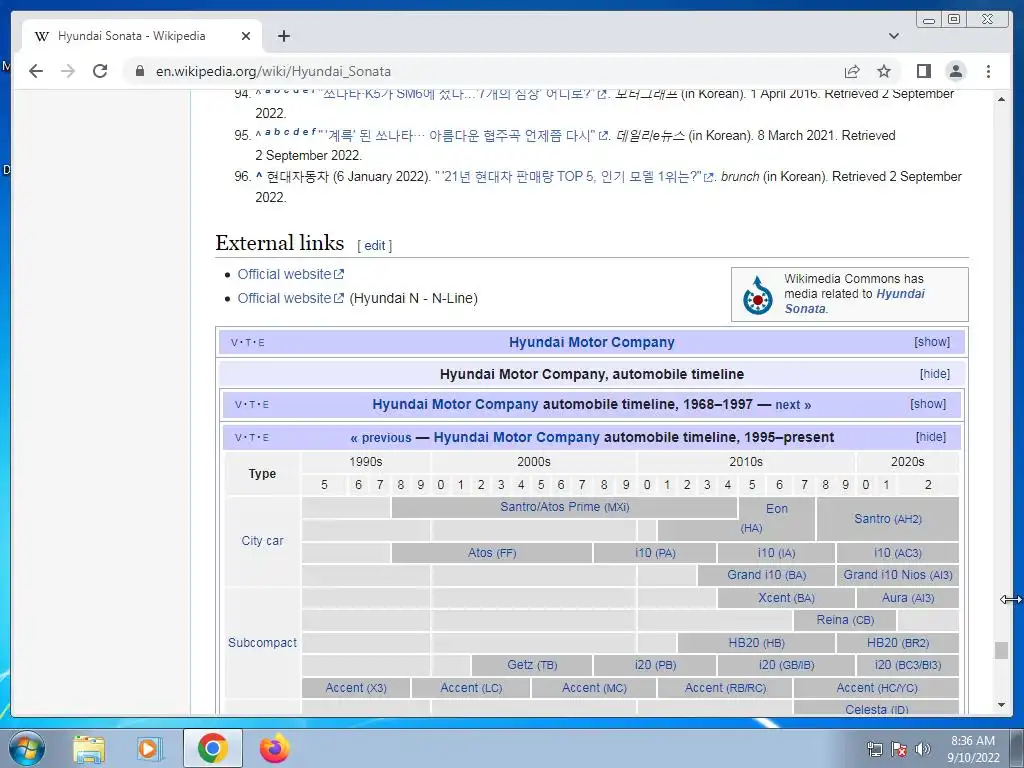Show the 1968–1997 timeline
1024x768 pixels.
pos(928,404)
